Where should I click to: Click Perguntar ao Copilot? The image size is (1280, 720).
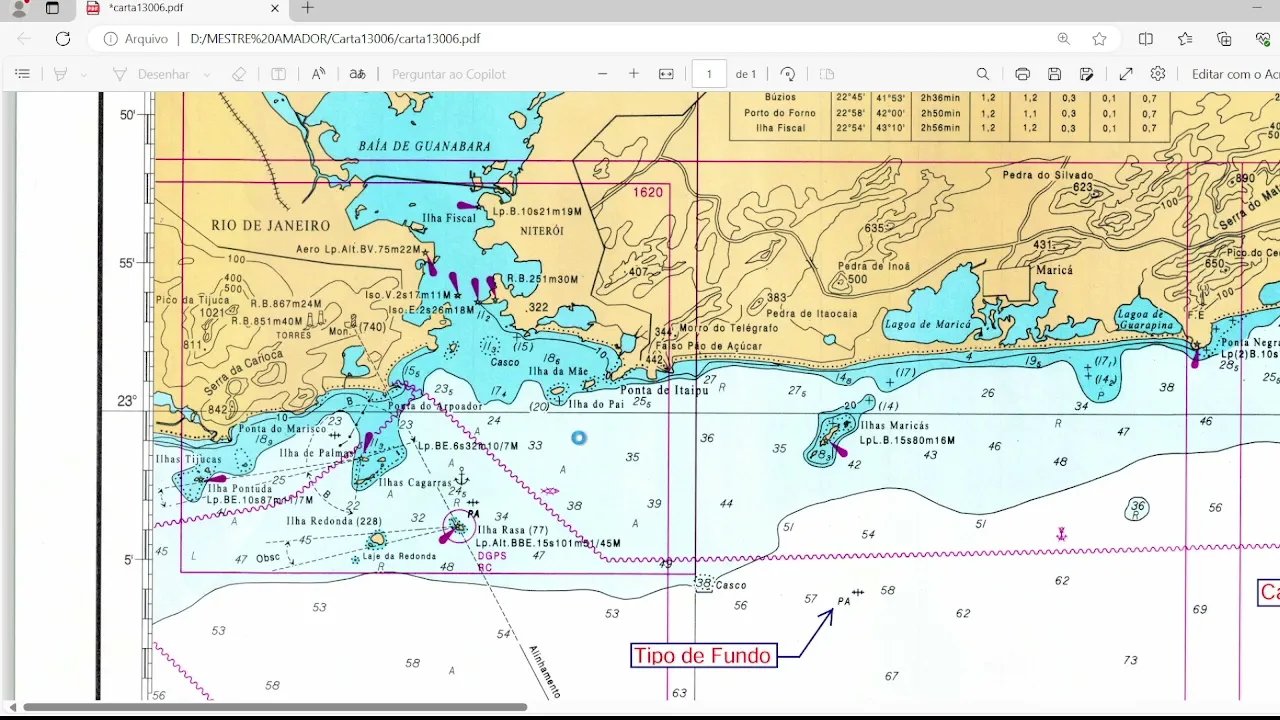(449, 74)
